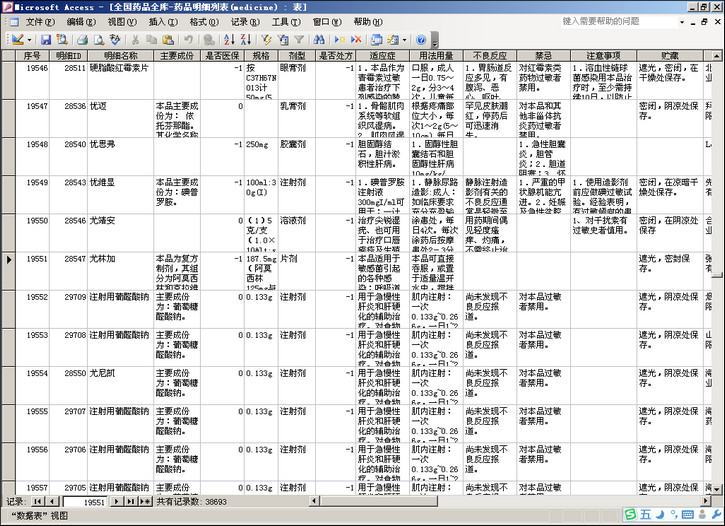Open the Toolbar Options chevron

(435, 40)
